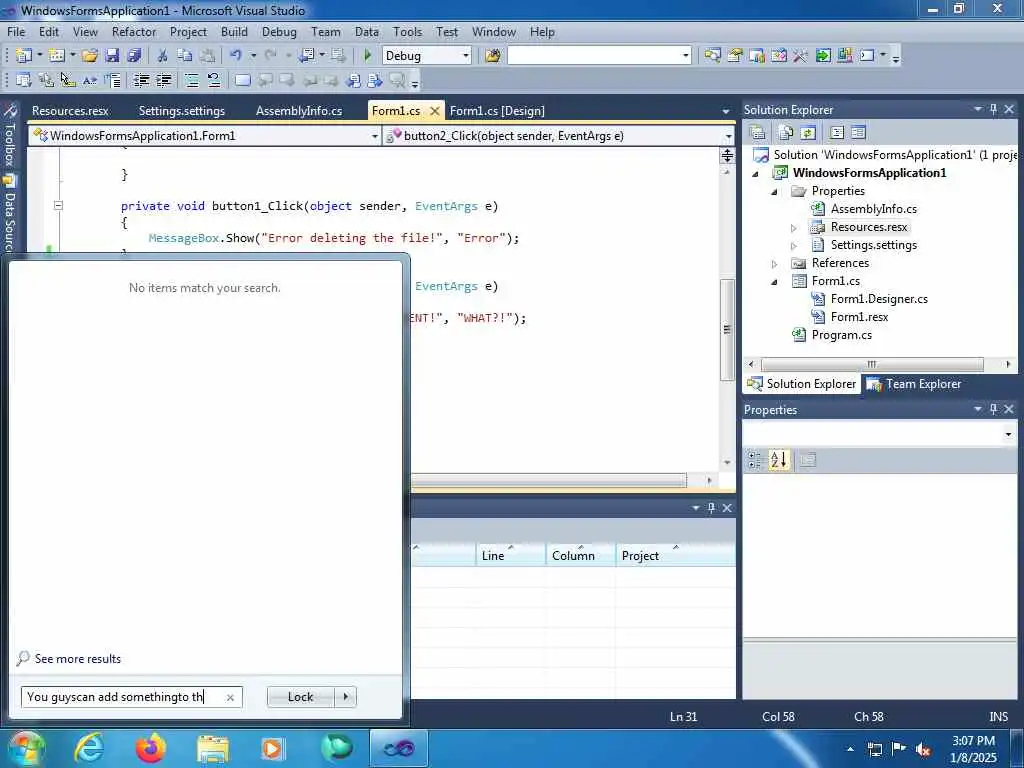Click the Solution Explorer properties toolbar icon
Screen dimensions: 1024x768
pyautogui.click(x=758, y=133)
